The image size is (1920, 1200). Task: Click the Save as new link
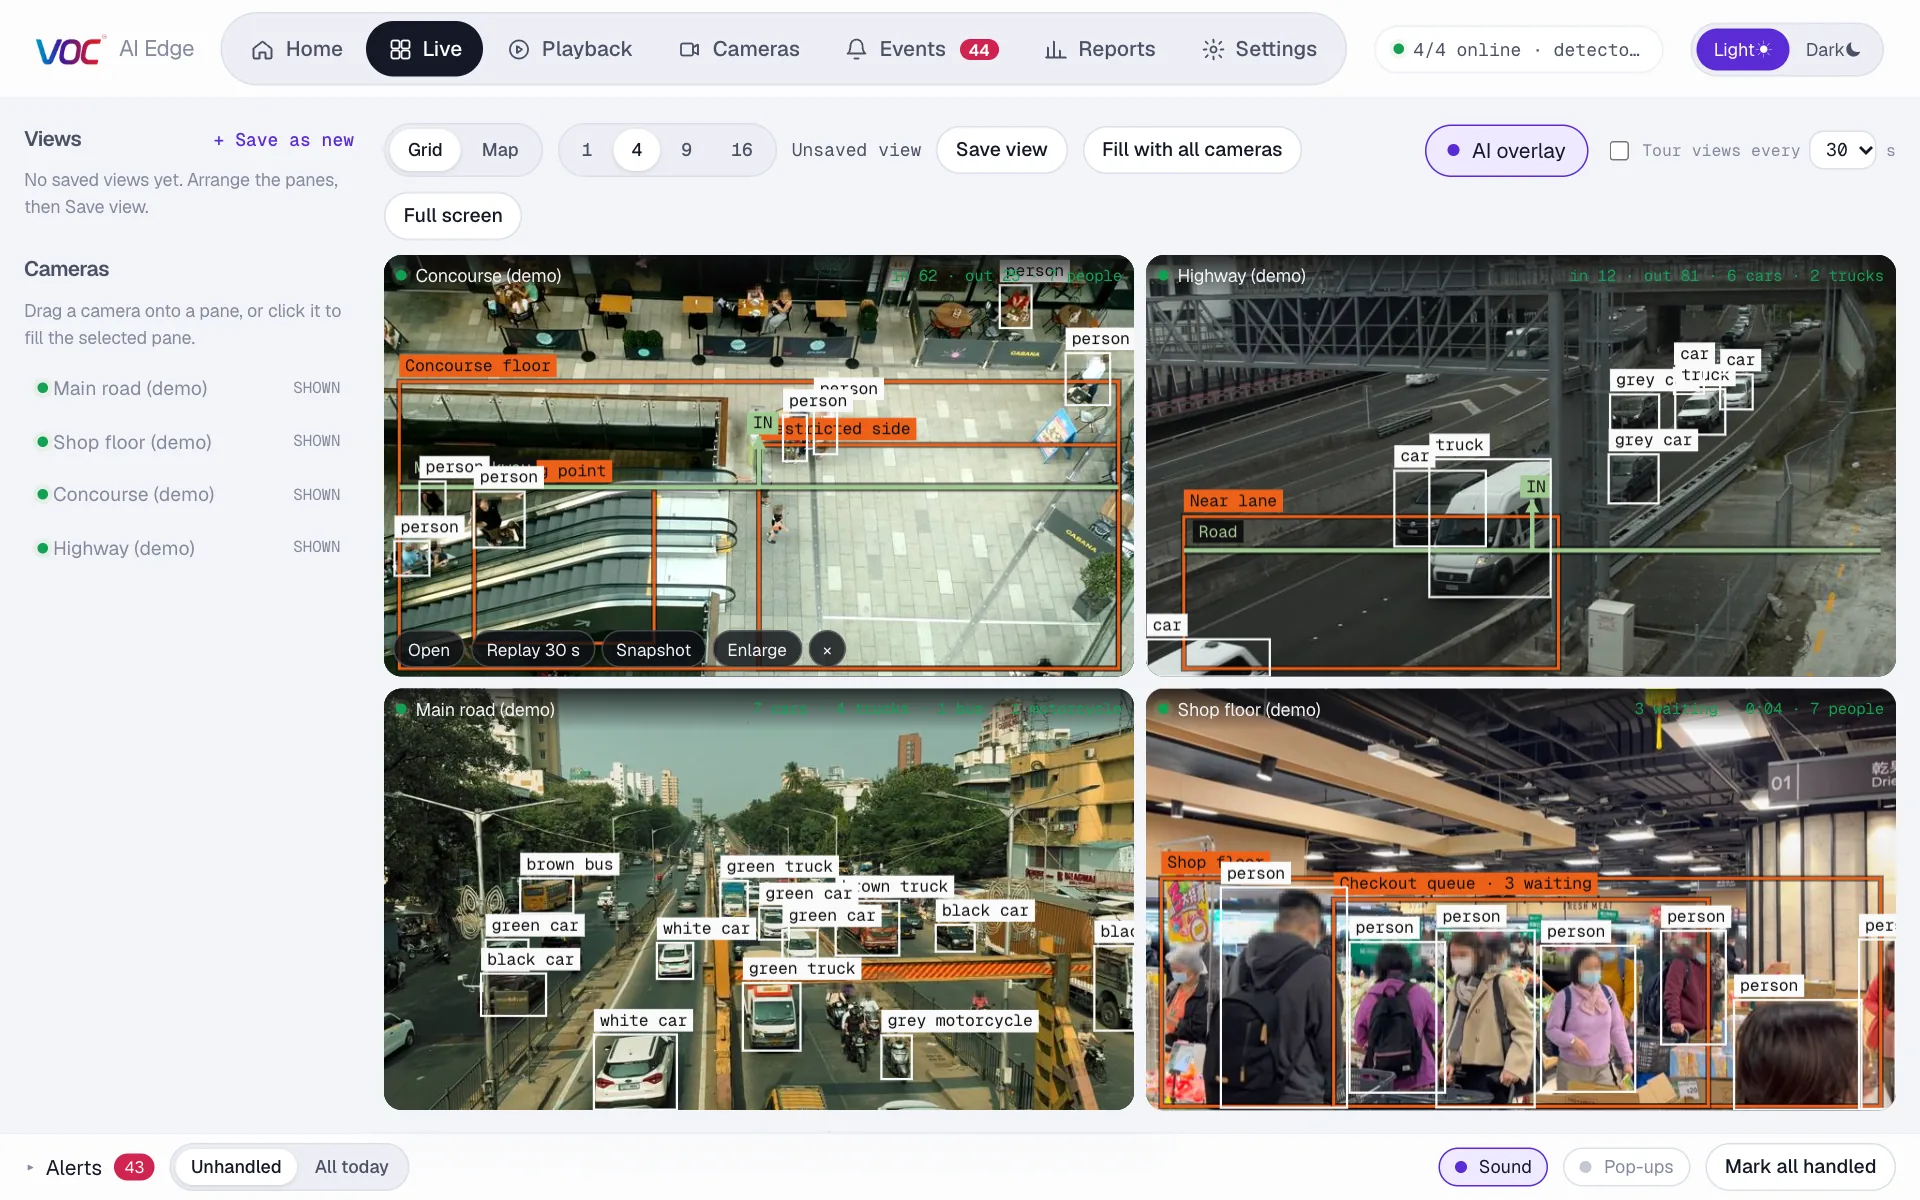click(x=284, y=140)
